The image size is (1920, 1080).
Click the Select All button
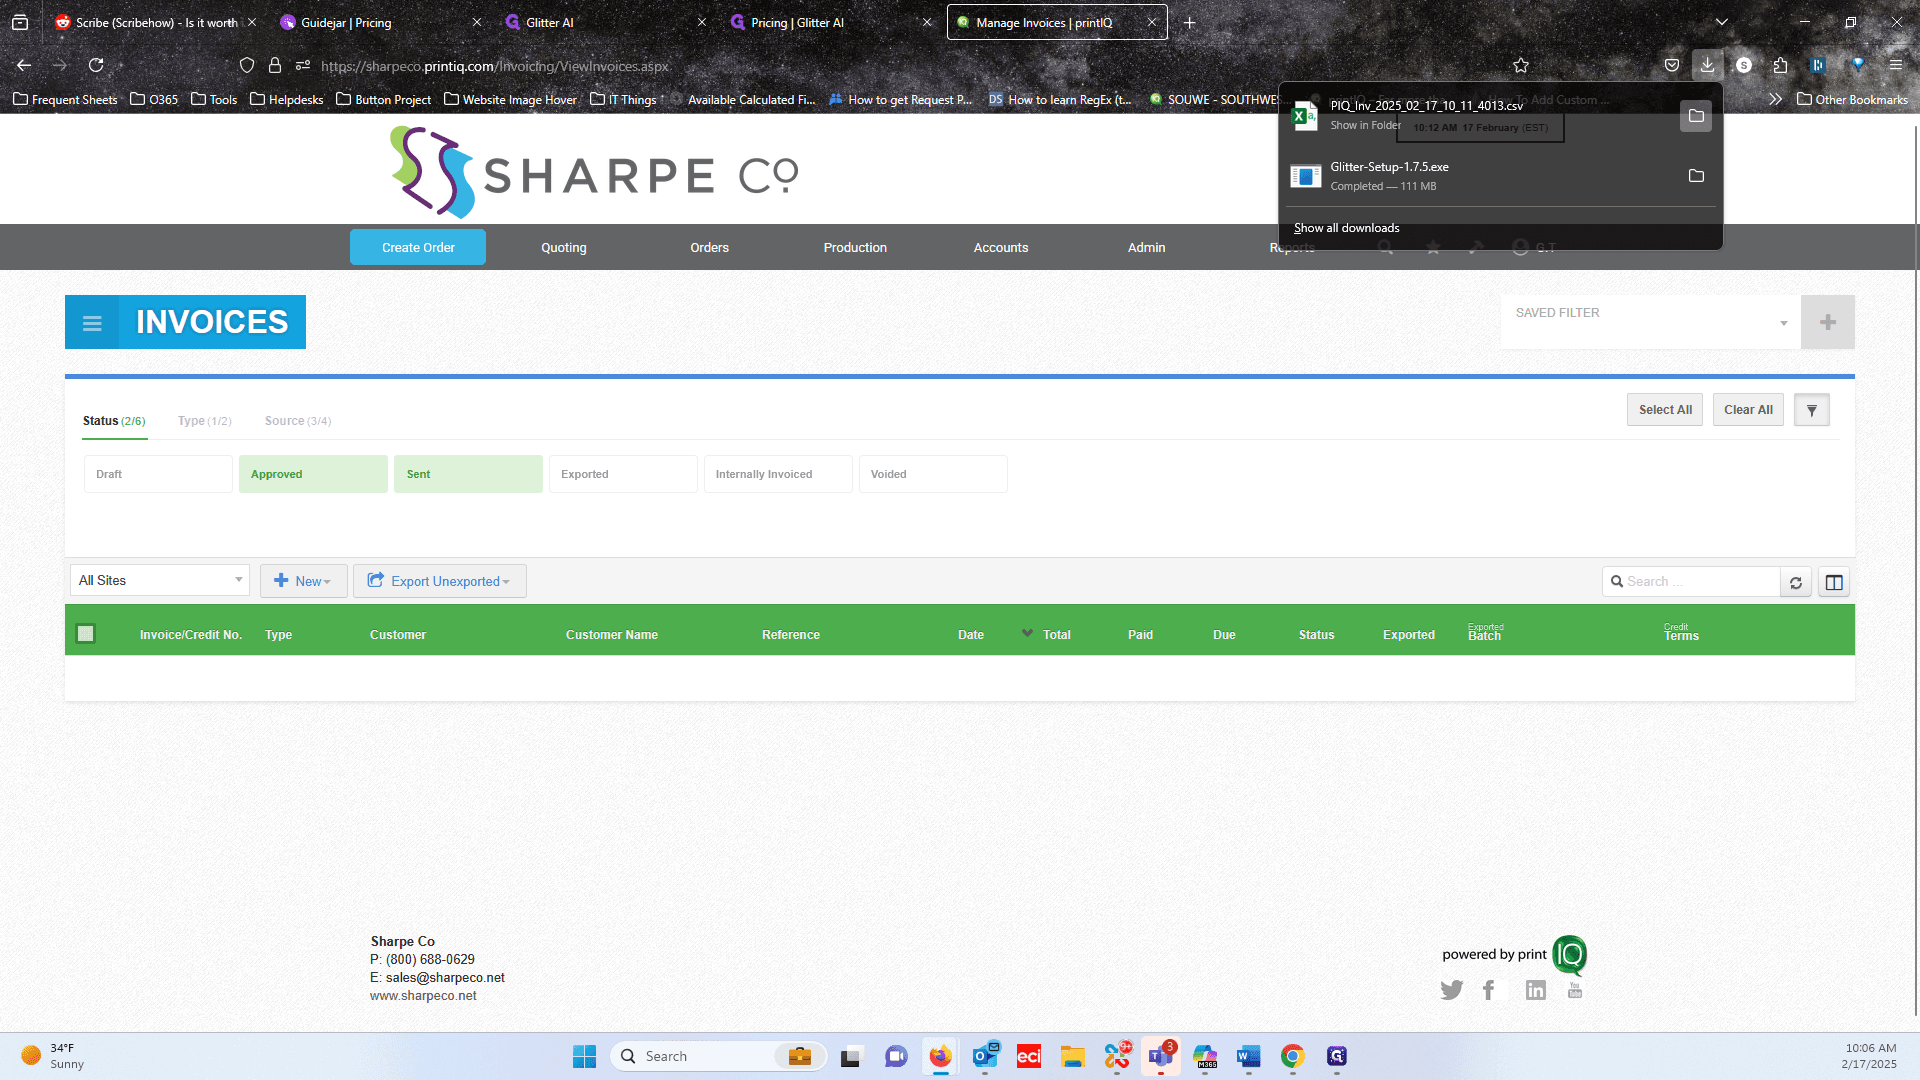point(1665,410)
